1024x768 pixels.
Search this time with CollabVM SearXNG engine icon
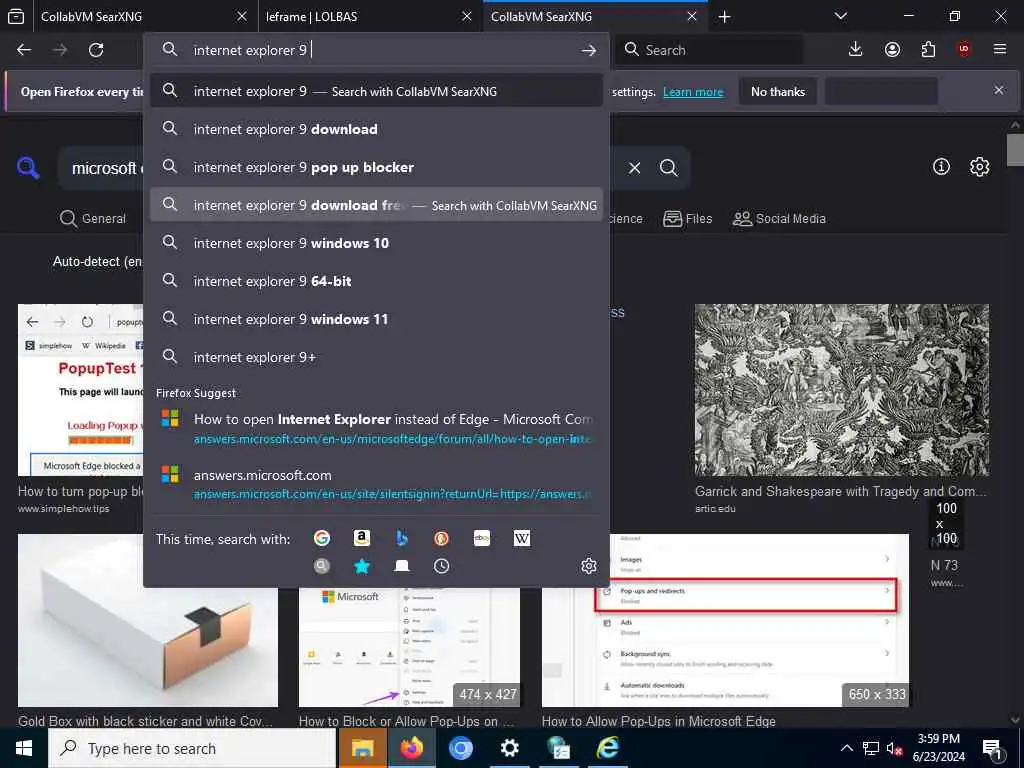(x=321, y=566)
